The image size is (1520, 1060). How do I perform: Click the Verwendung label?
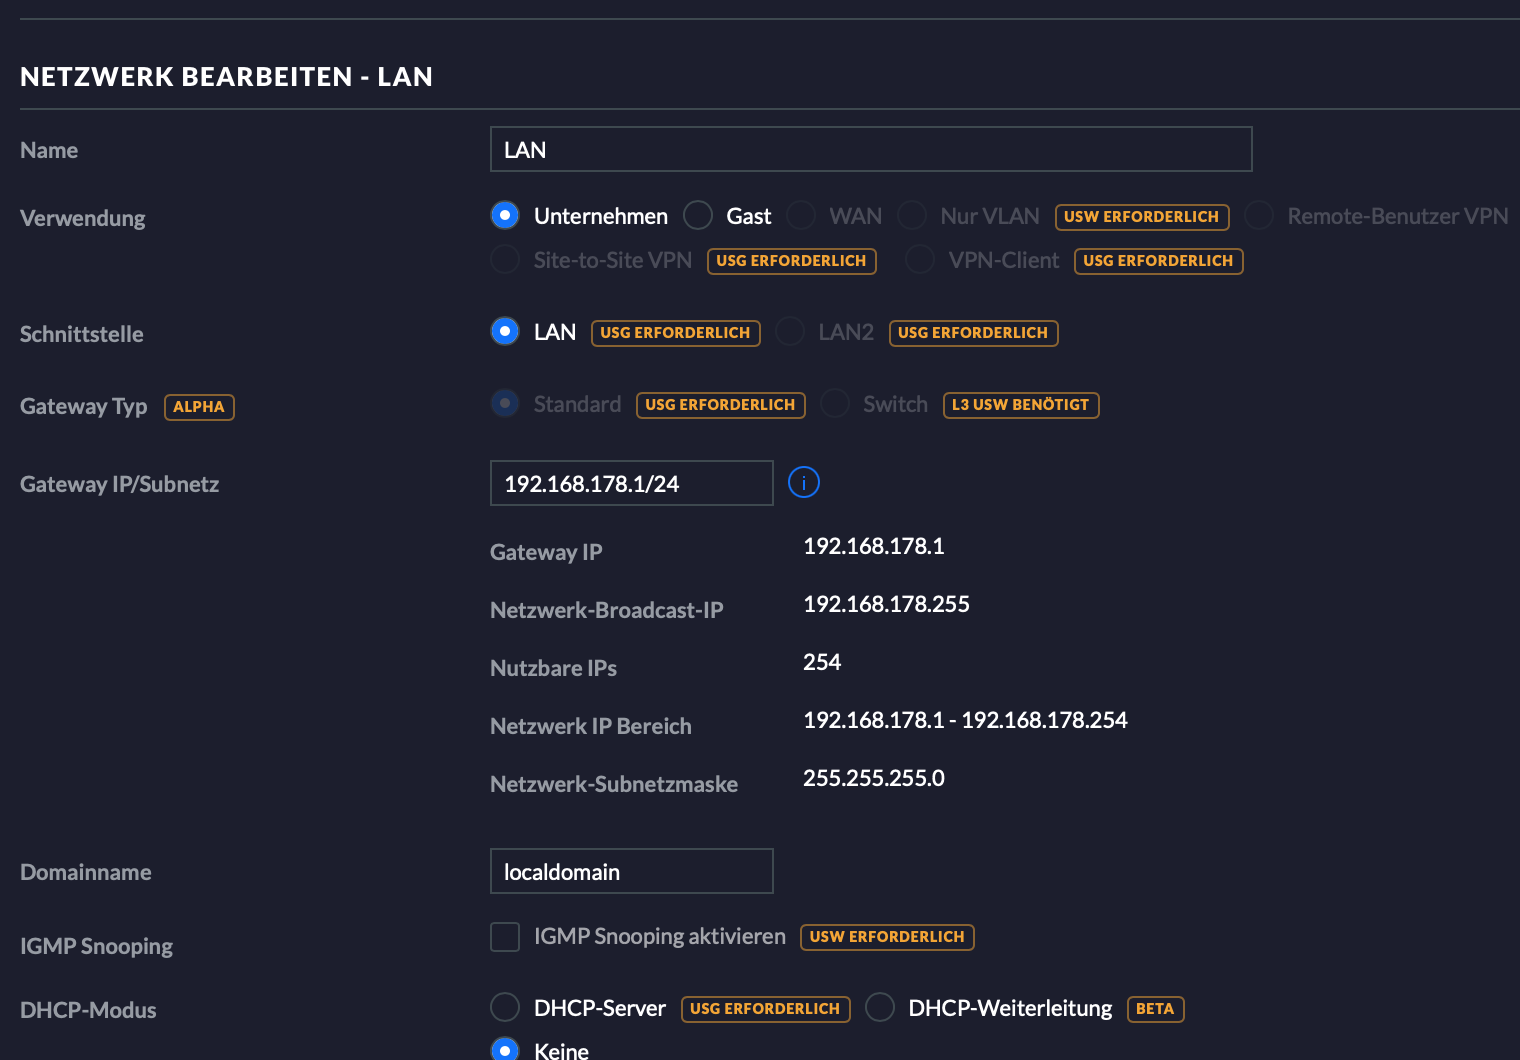83,218
